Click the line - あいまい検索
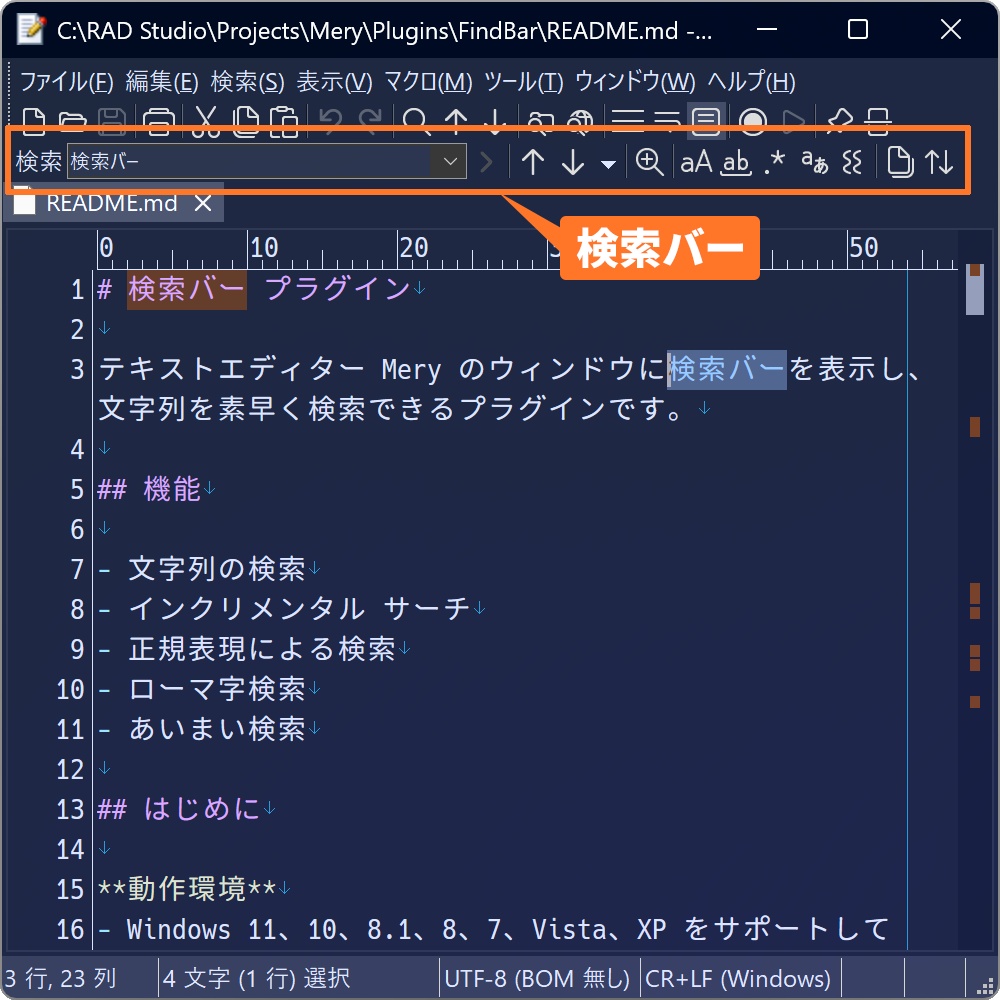This screenshot has width=1000, height=1000. 202,729
